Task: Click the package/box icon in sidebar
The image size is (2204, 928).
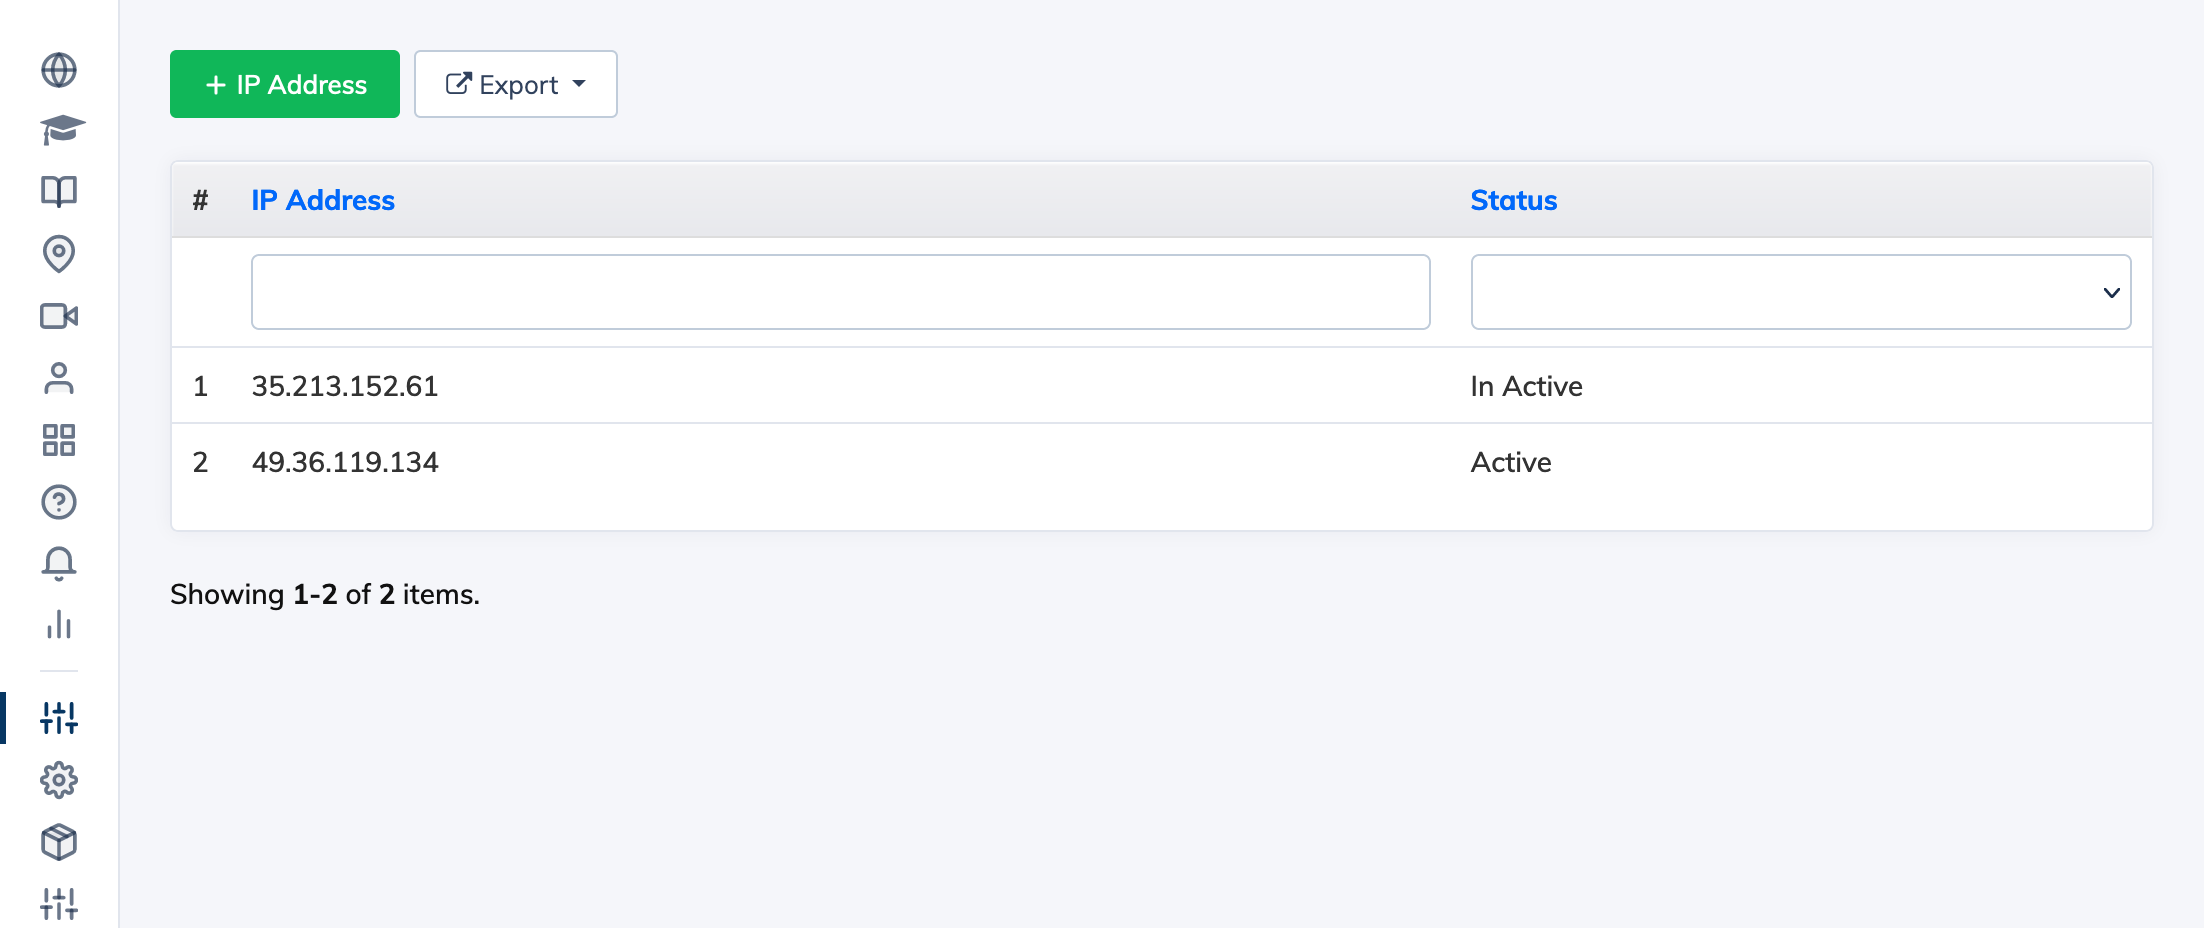Action: pyautogui.click(x=59, y=842)
